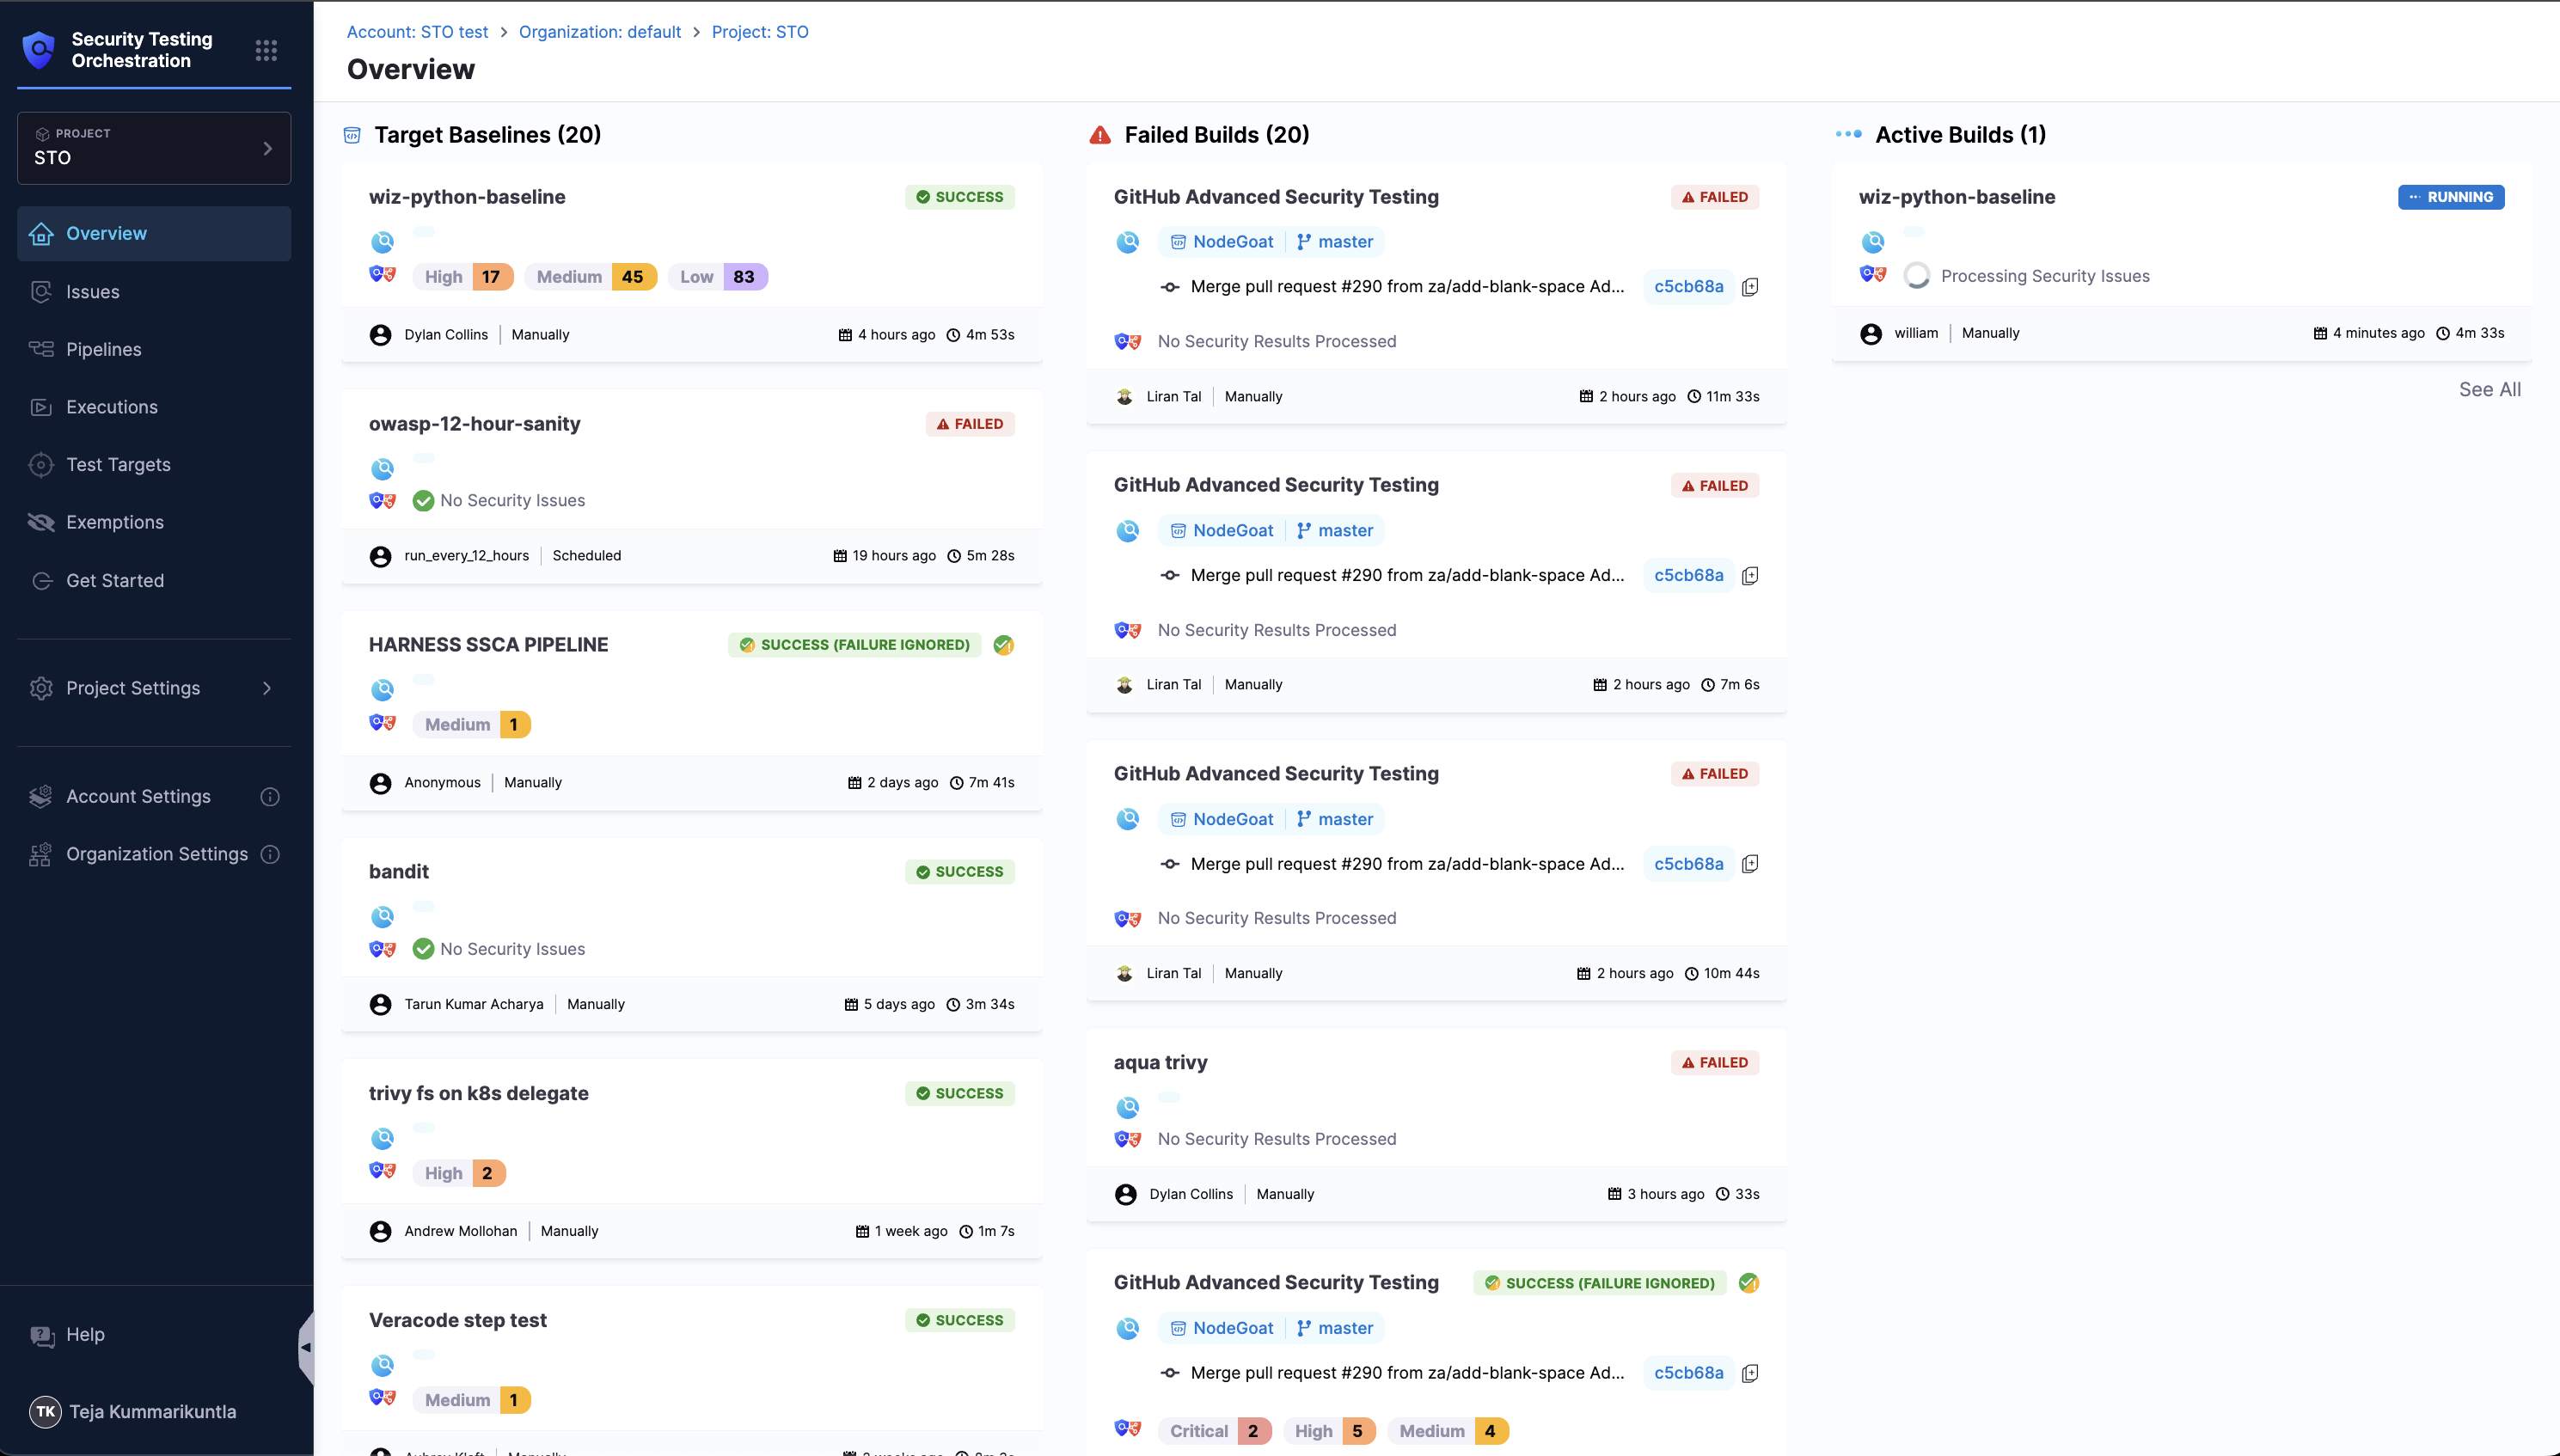Collapse the sidebar with the edge chevron
The height and width of the screenshot is (1456, 2560).
[306, 1346]
